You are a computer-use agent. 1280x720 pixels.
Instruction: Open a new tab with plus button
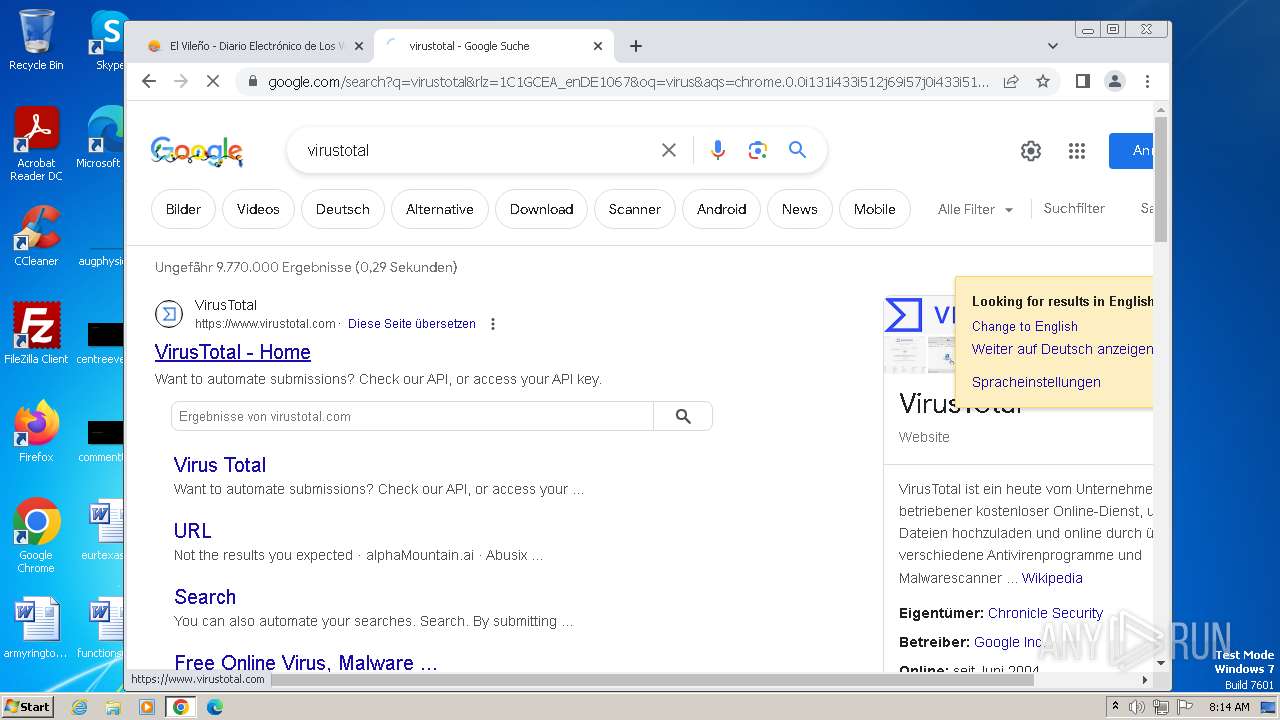tap(636, 46)
